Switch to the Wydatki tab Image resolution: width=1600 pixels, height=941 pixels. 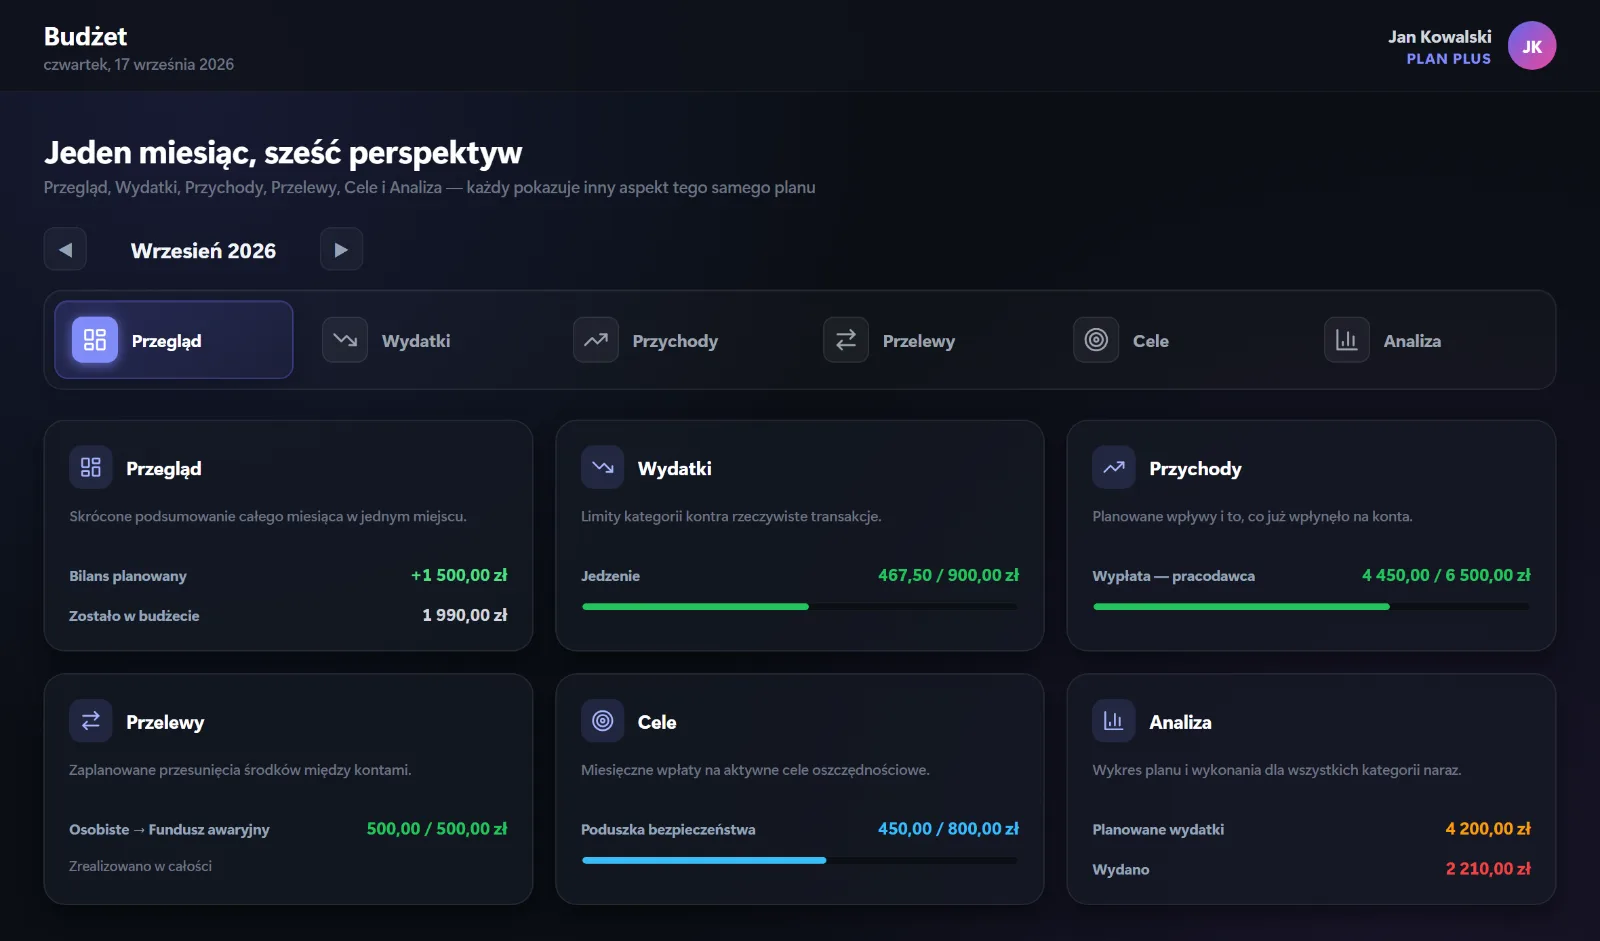tap(424, 340)
